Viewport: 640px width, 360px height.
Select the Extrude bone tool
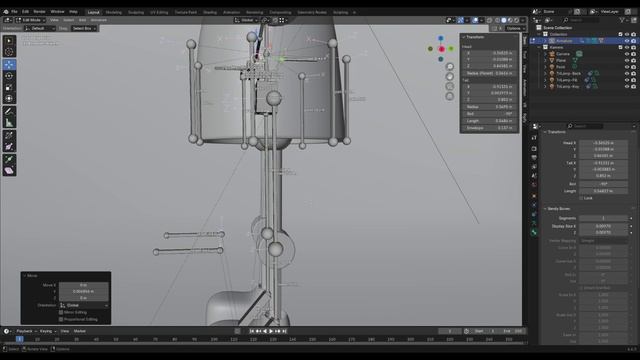pyautogui.click(x=9, y=159)
